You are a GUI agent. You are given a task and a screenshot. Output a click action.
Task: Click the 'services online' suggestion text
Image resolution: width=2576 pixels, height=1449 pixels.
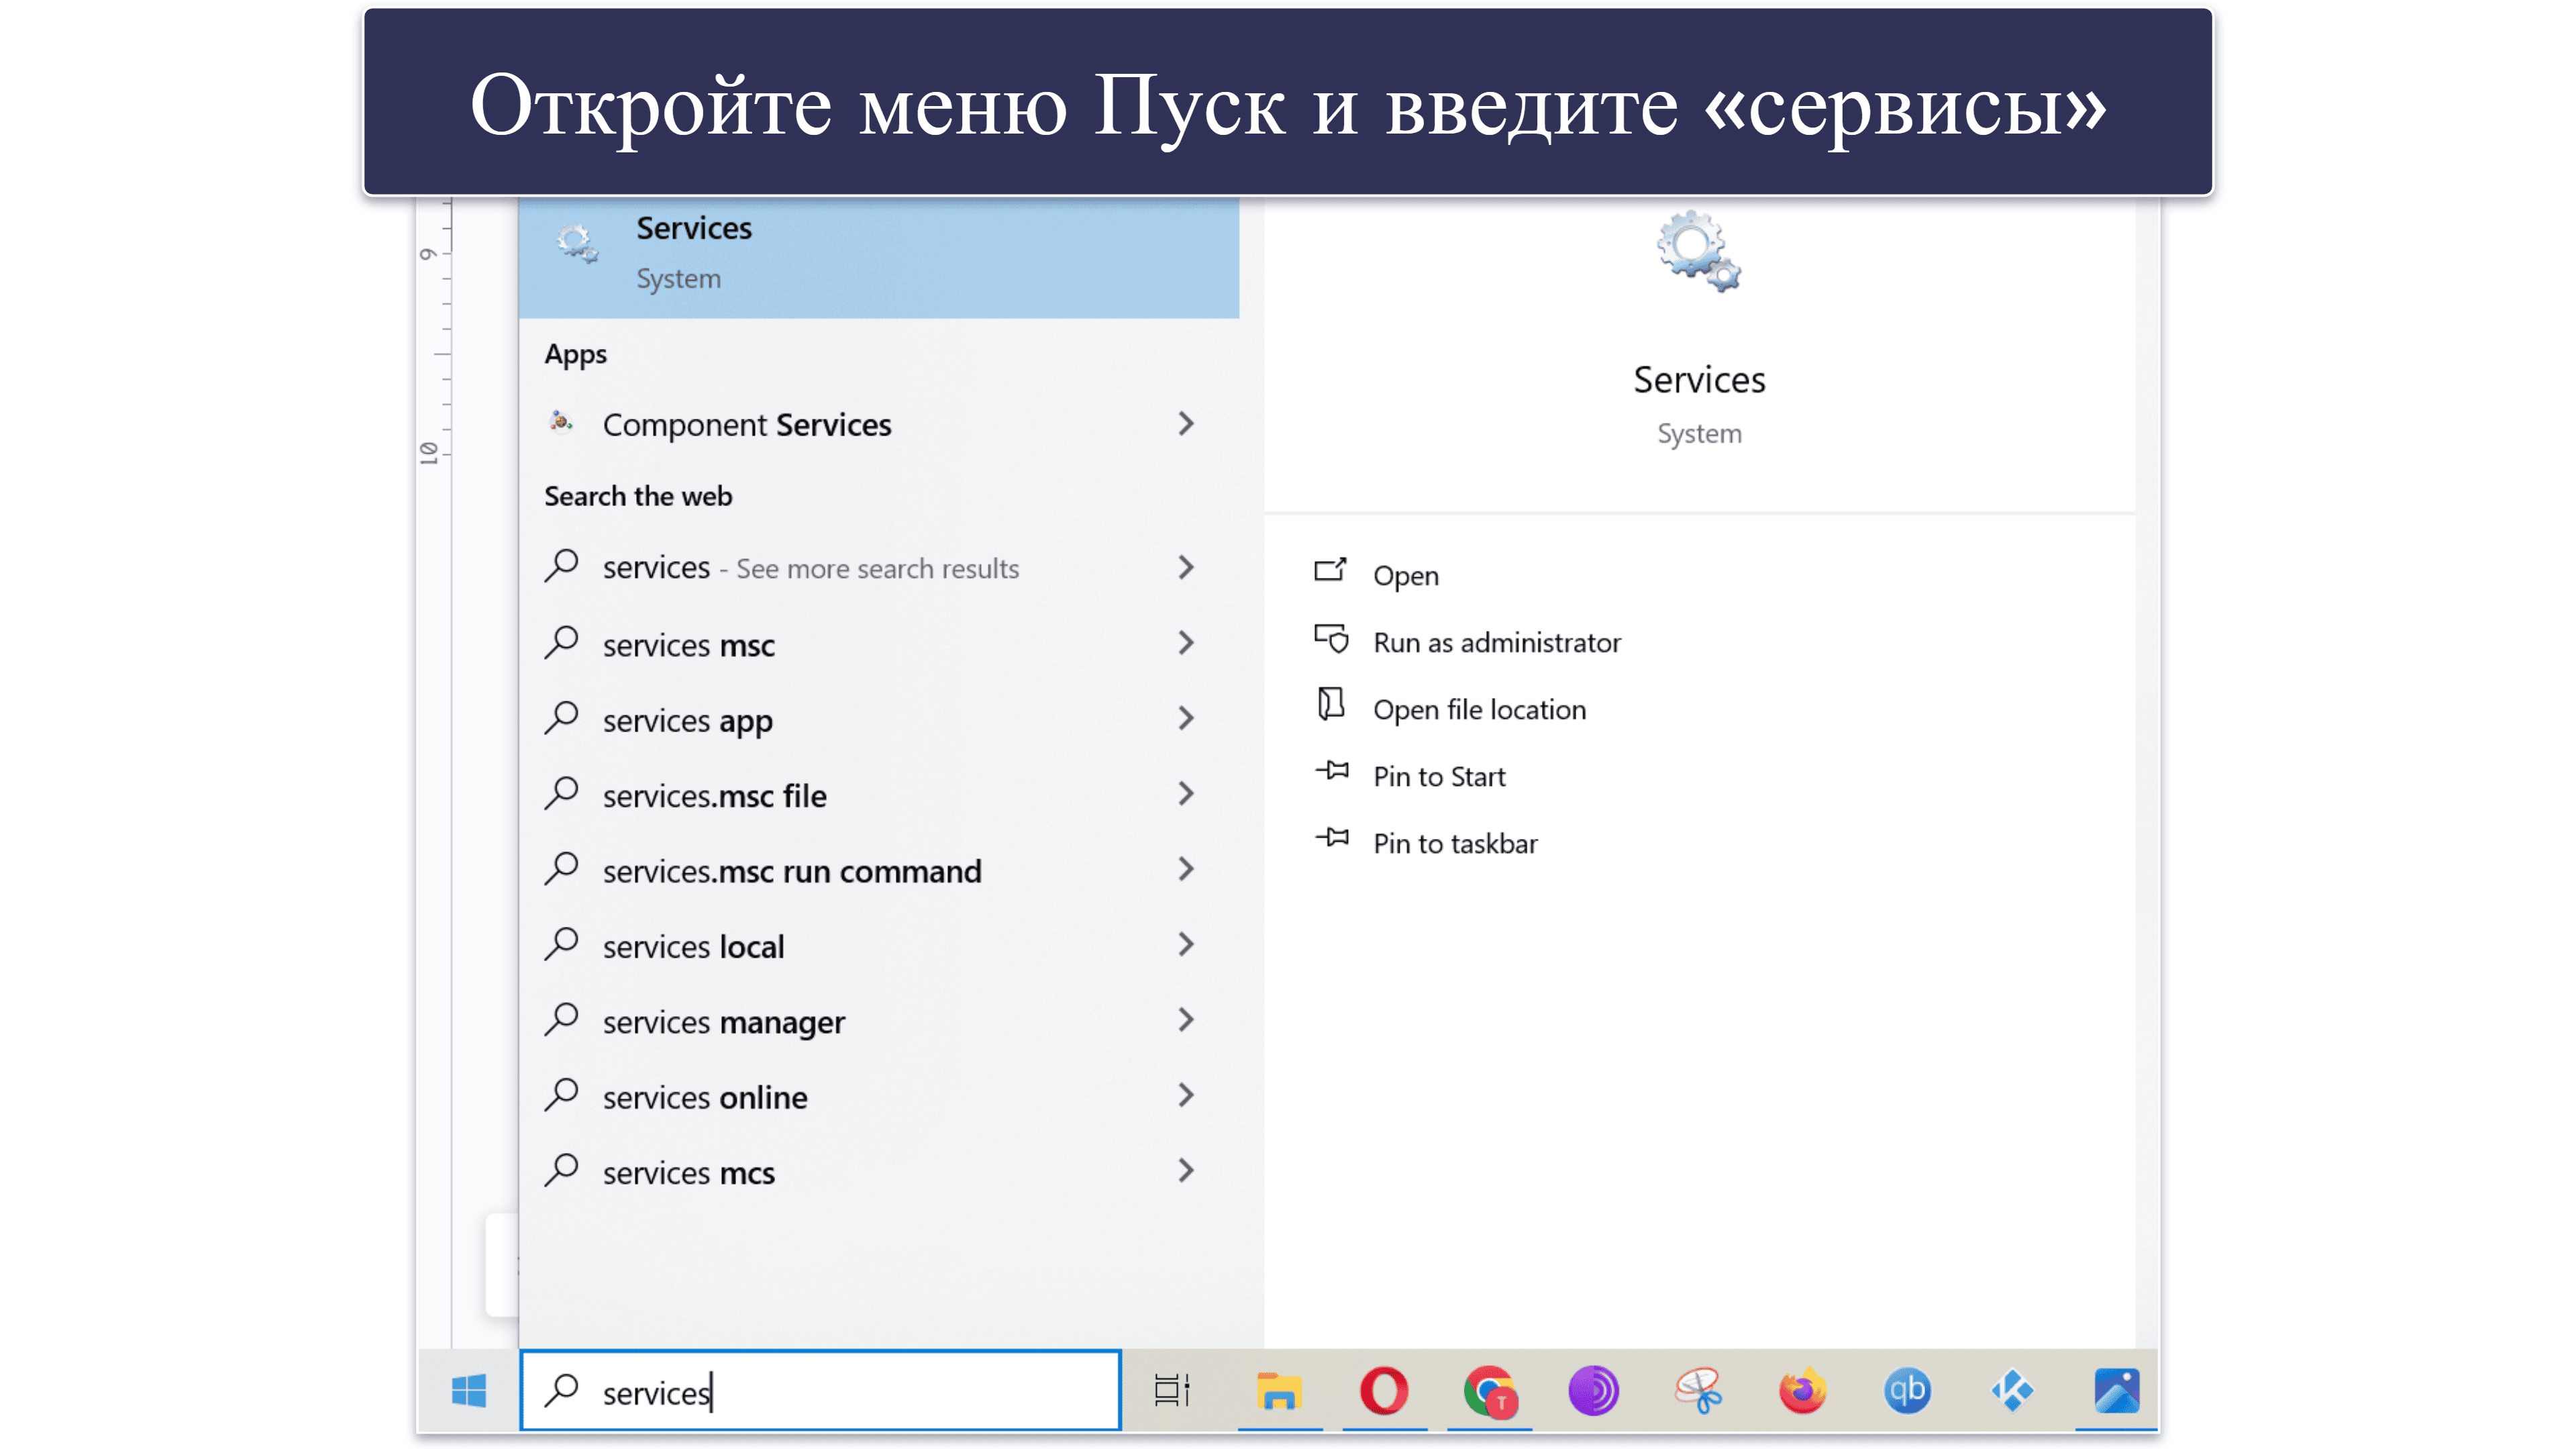(x=705, y=1098)
